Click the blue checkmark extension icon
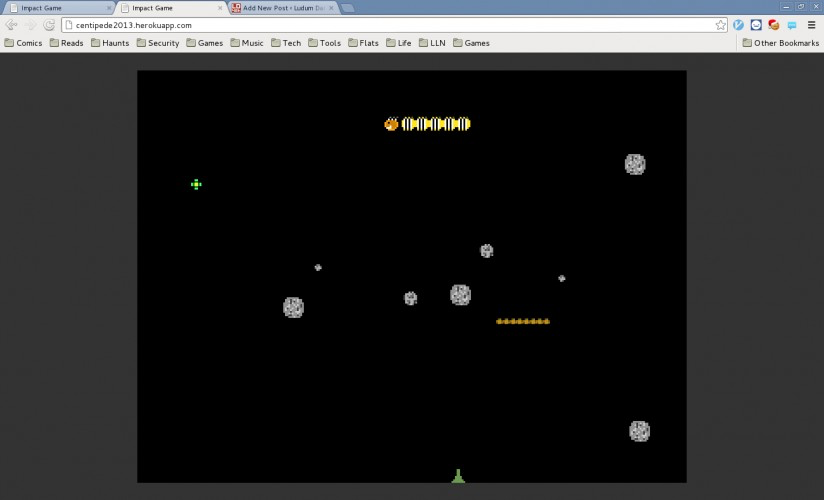The height and width of the screenshot is (500, 824). coord(738,25)
